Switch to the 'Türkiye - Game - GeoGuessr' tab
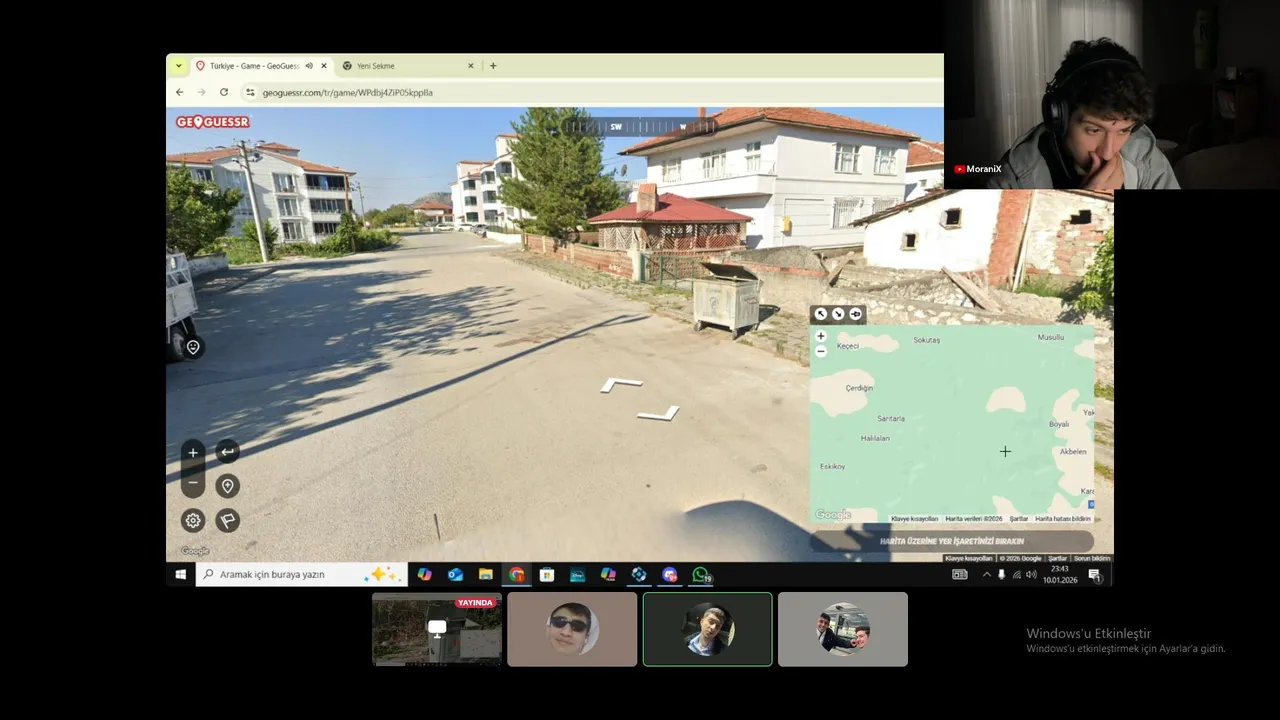 pyautogui.click(x=260, y=66)
